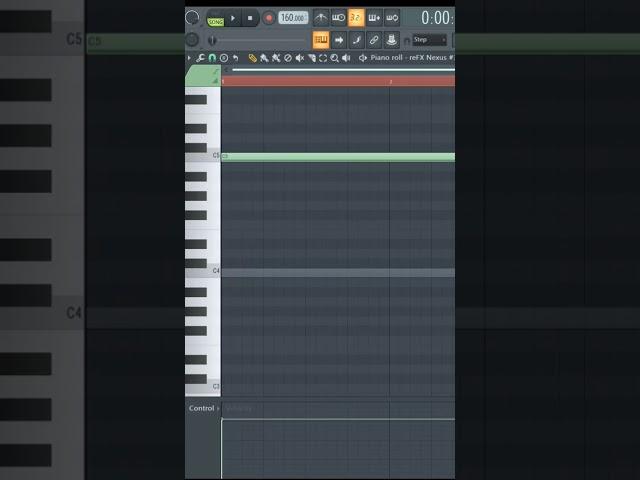Click the main snap magnet icon beside Step

[407, 40]
